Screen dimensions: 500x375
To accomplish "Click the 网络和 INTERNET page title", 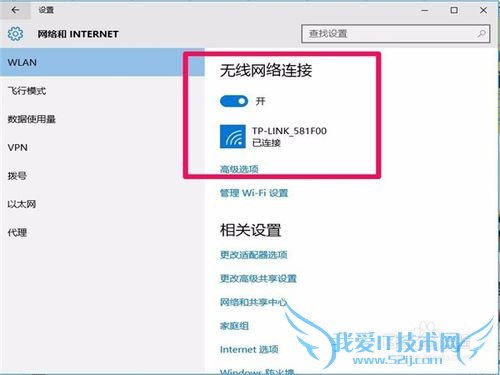I will tap(78, 34).
